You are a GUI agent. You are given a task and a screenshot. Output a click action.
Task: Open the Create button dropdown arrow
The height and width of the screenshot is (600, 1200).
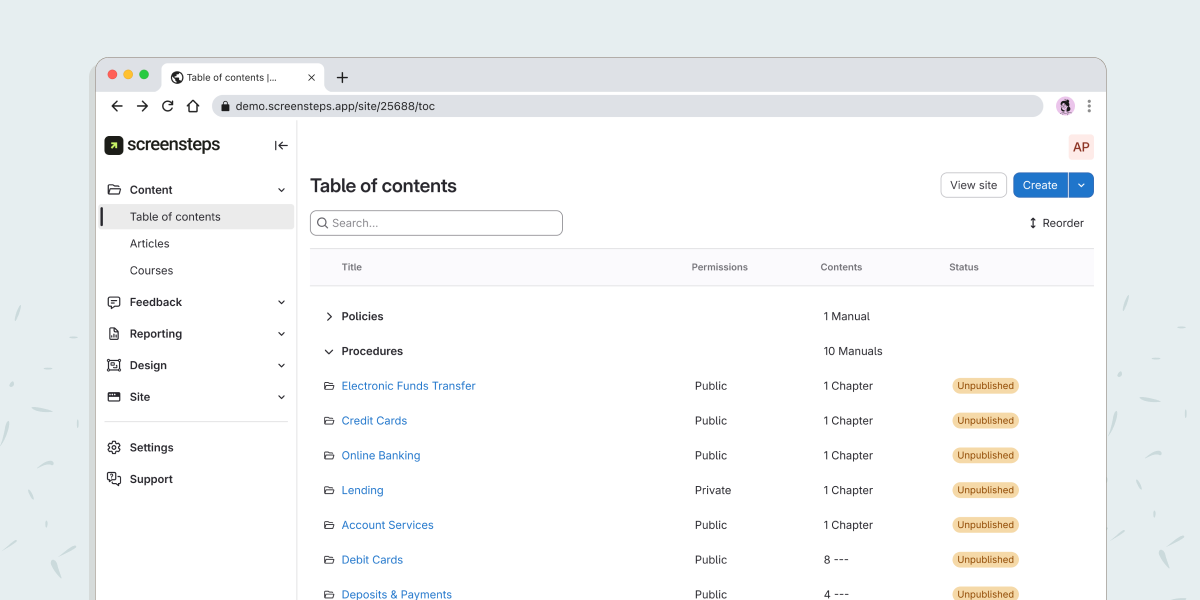click(x=1081, y=185)
